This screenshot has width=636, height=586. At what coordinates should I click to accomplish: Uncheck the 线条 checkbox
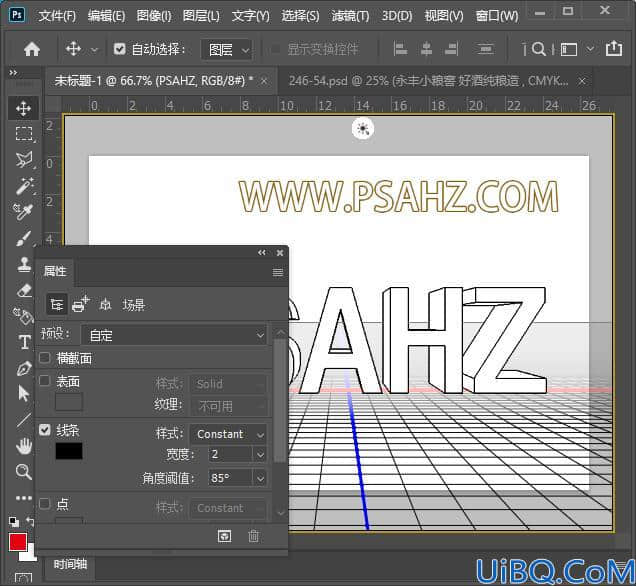45,429
